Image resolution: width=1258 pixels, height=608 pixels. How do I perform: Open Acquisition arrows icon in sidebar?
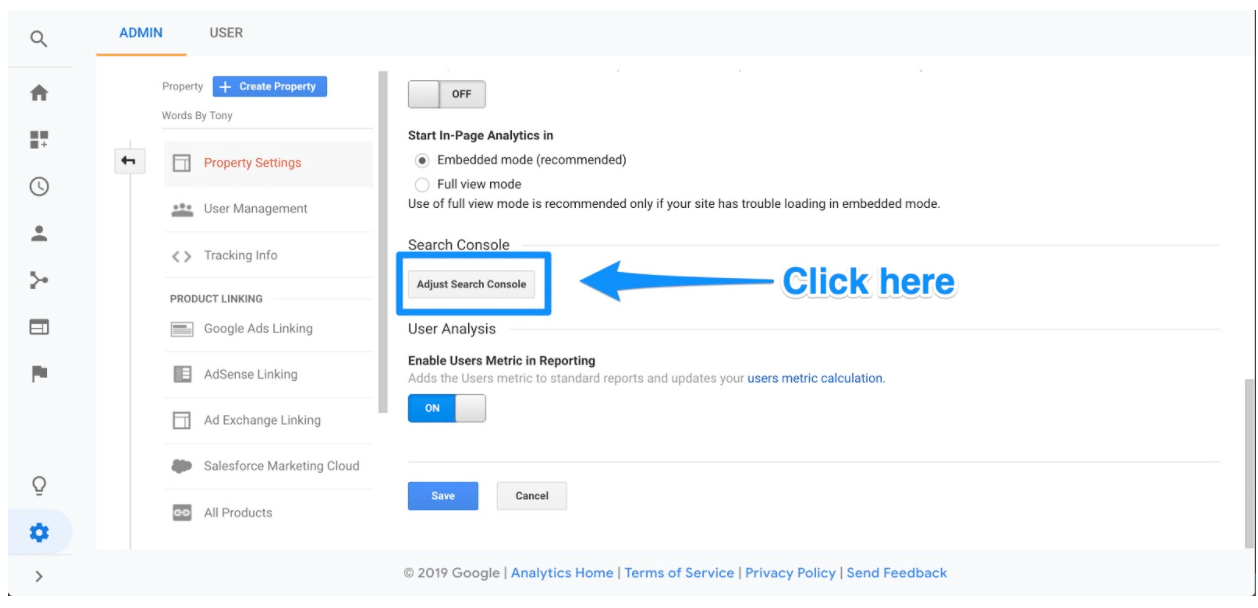39,281
